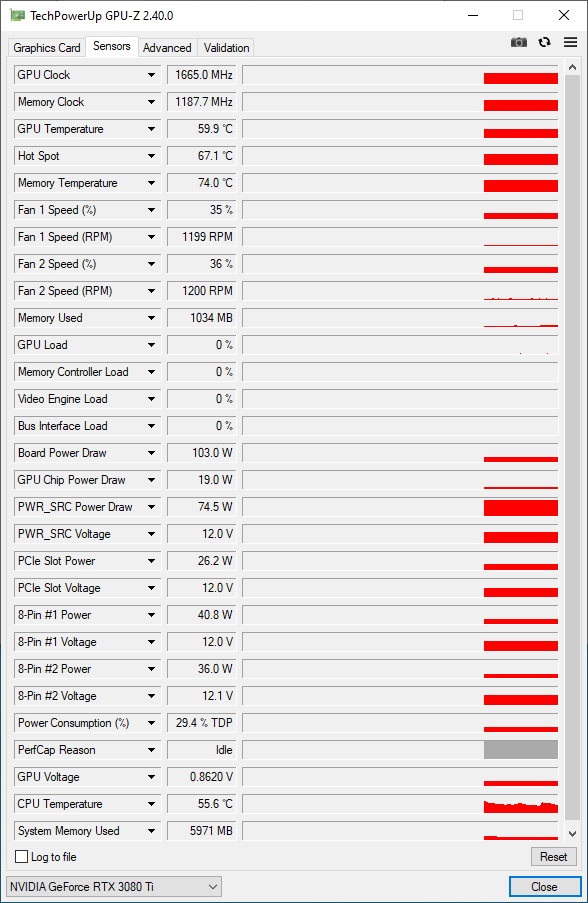The width and height of the screenshot is (588, 903).
Task: Click the refresh arrows icon
Action: point(544,43)
